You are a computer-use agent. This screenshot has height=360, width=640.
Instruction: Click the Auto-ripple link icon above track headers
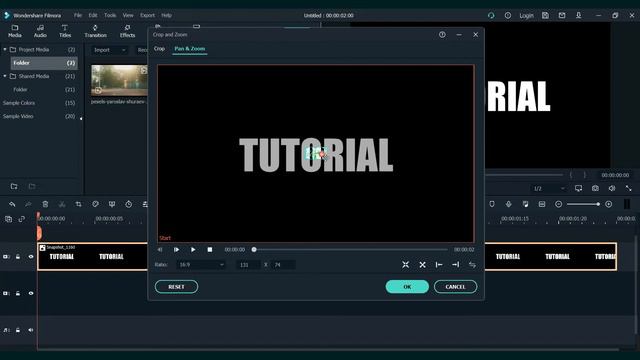[22, 219]
